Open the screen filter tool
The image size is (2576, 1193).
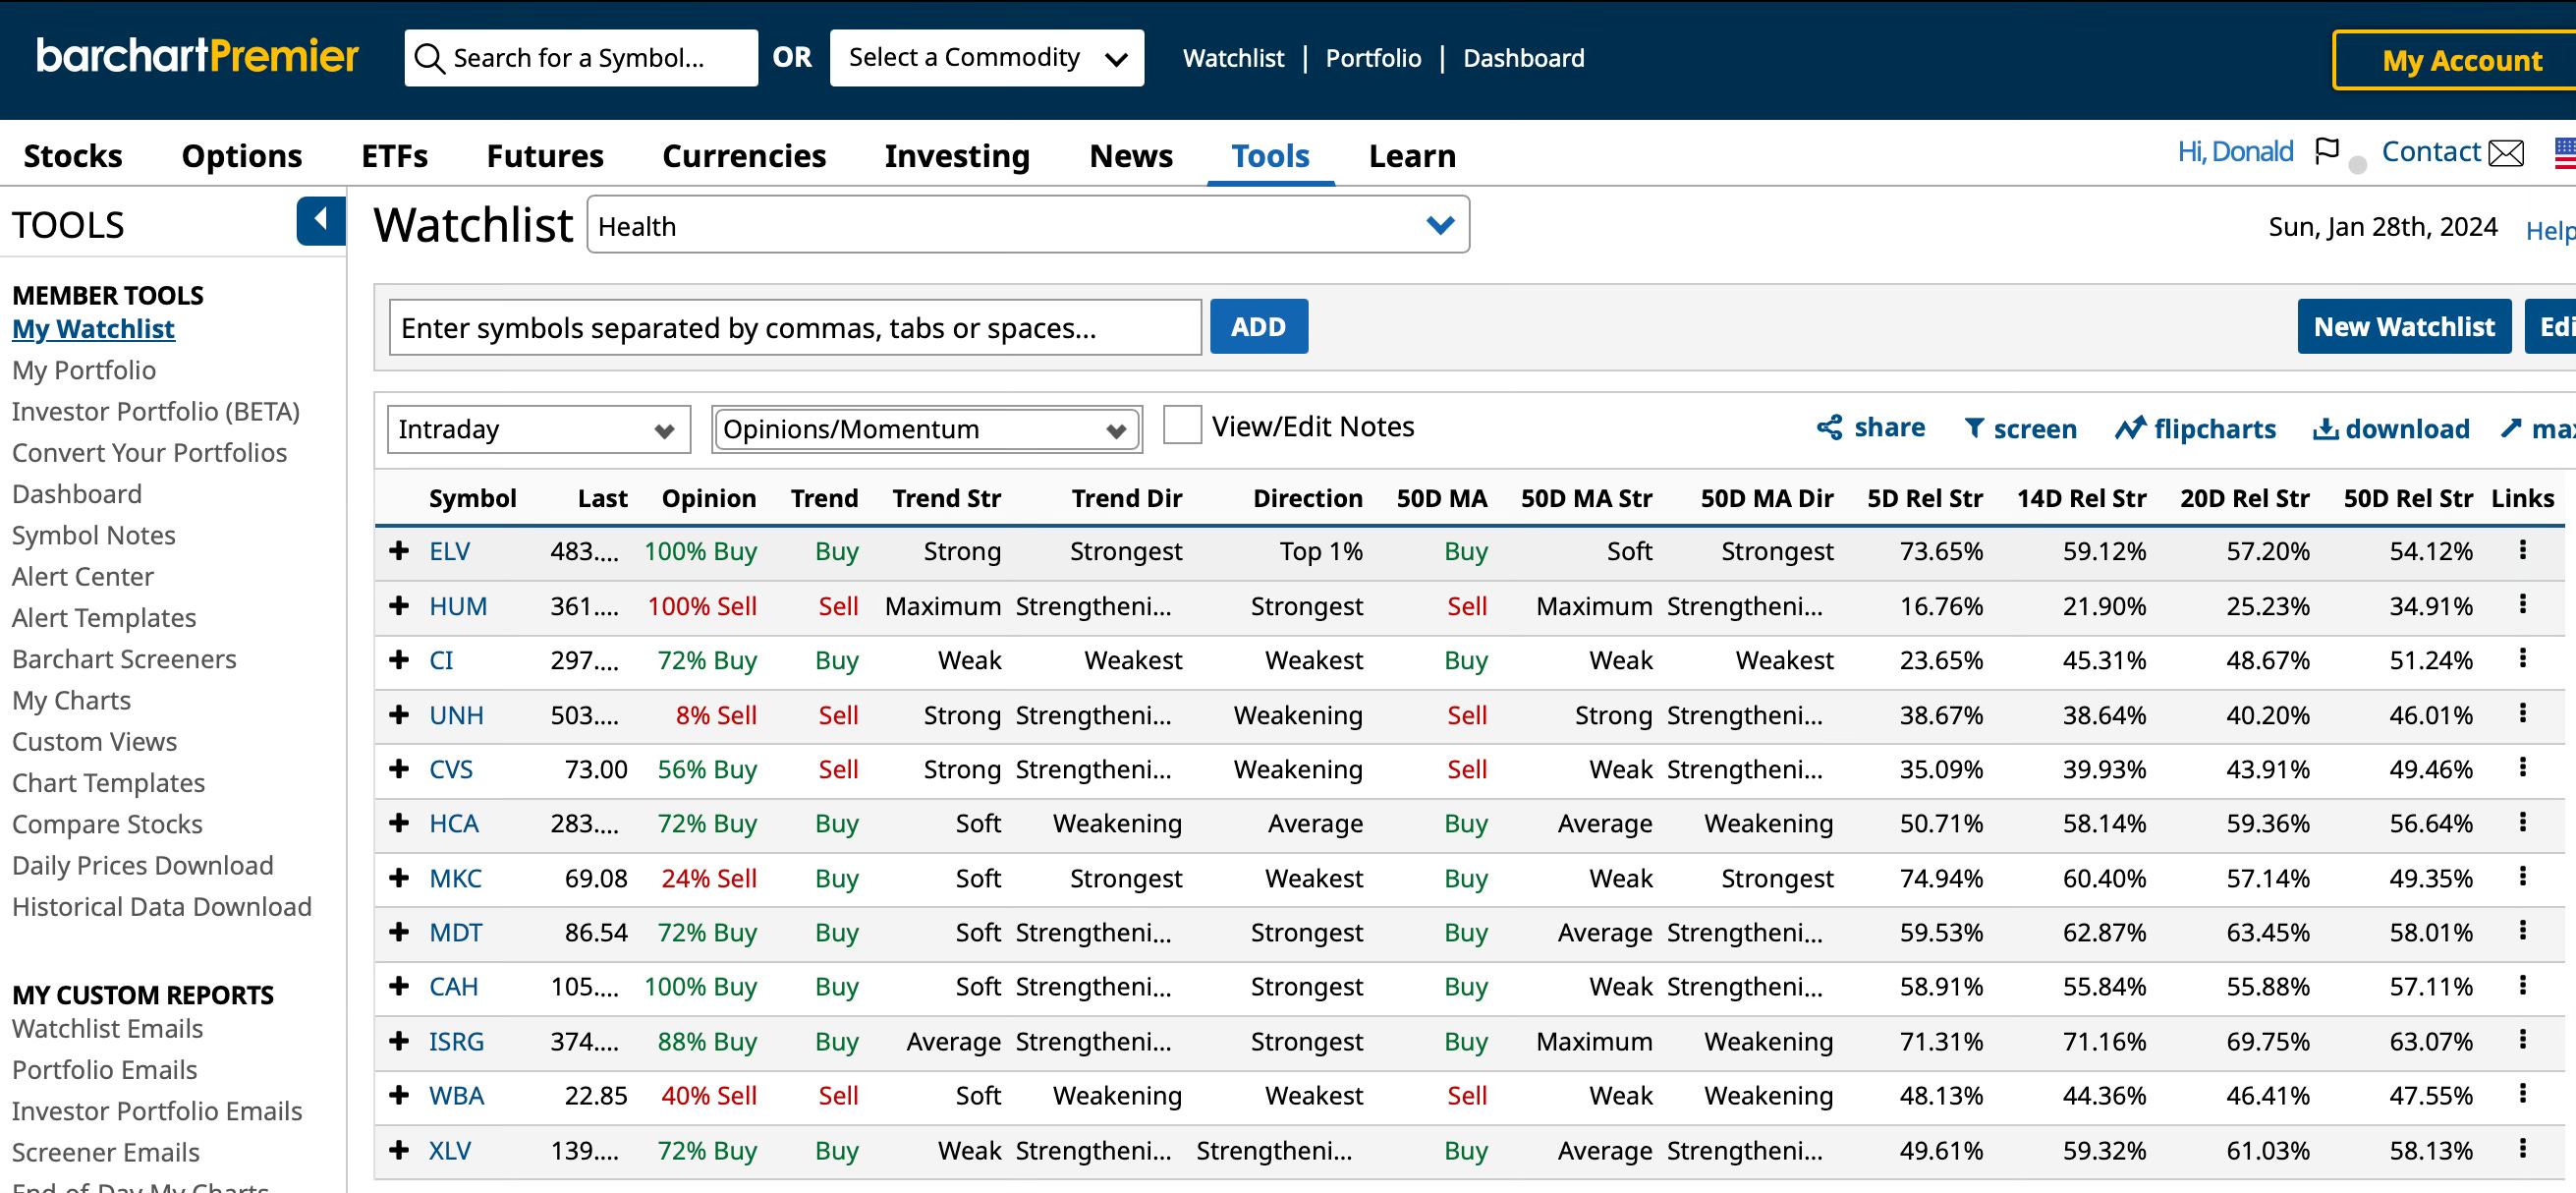click(2020, 429)
